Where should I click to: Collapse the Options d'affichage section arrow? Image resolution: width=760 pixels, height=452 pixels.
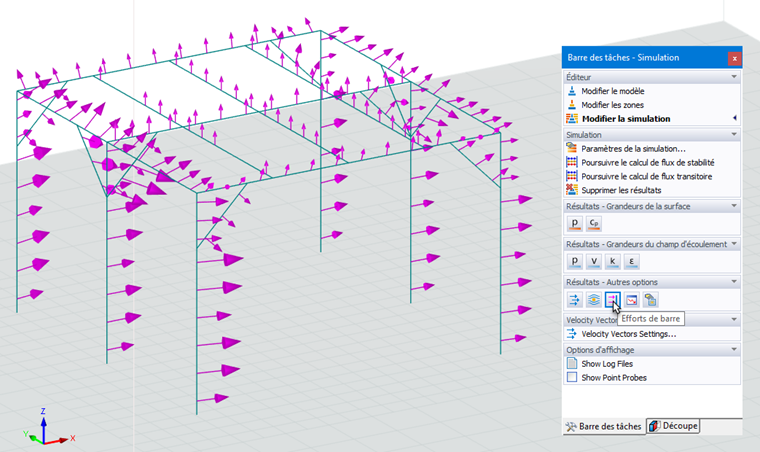(734, 349)
